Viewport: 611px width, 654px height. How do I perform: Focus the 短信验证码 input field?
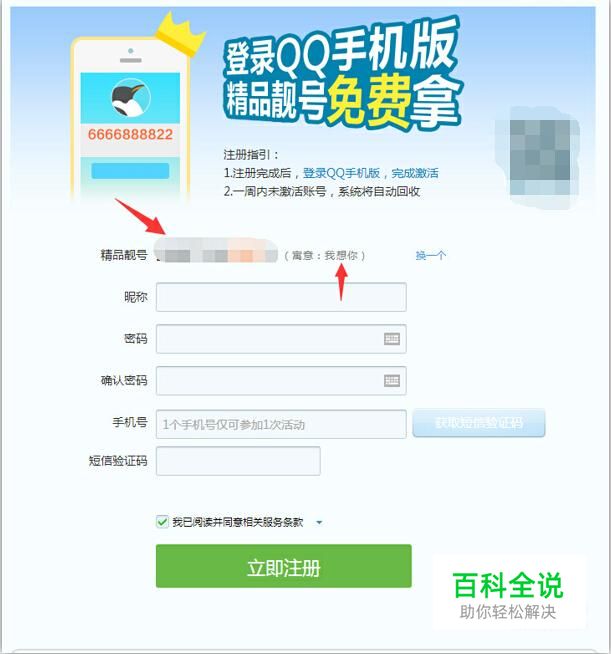click(x=238, y=461)
